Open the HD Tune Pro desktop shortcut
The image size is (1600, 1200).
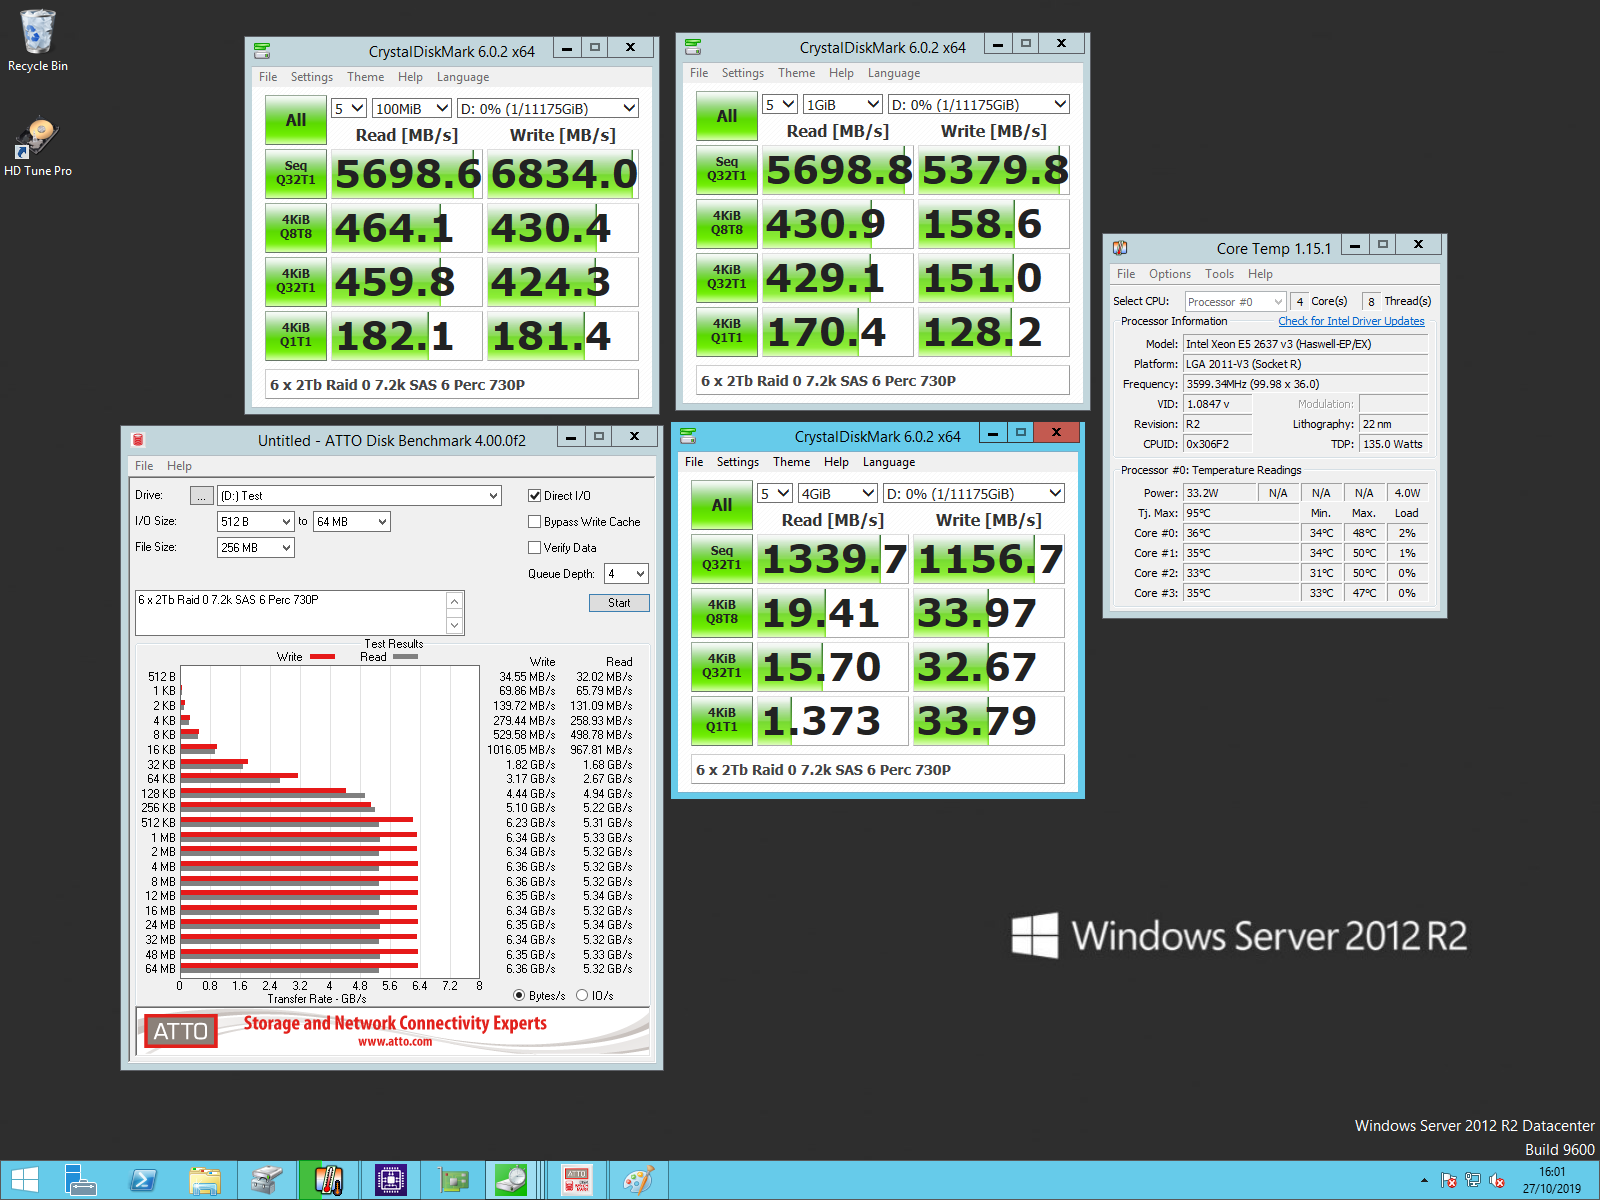38,147
